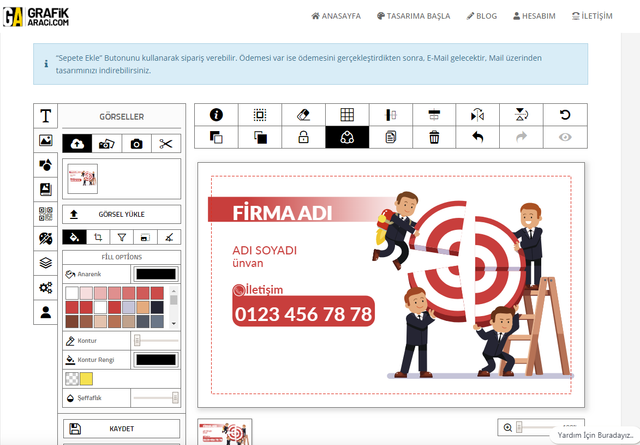Open the Shapes panel in sidebar
The width and height of the screenshot is (640, 445).
[x=45, y=165]
